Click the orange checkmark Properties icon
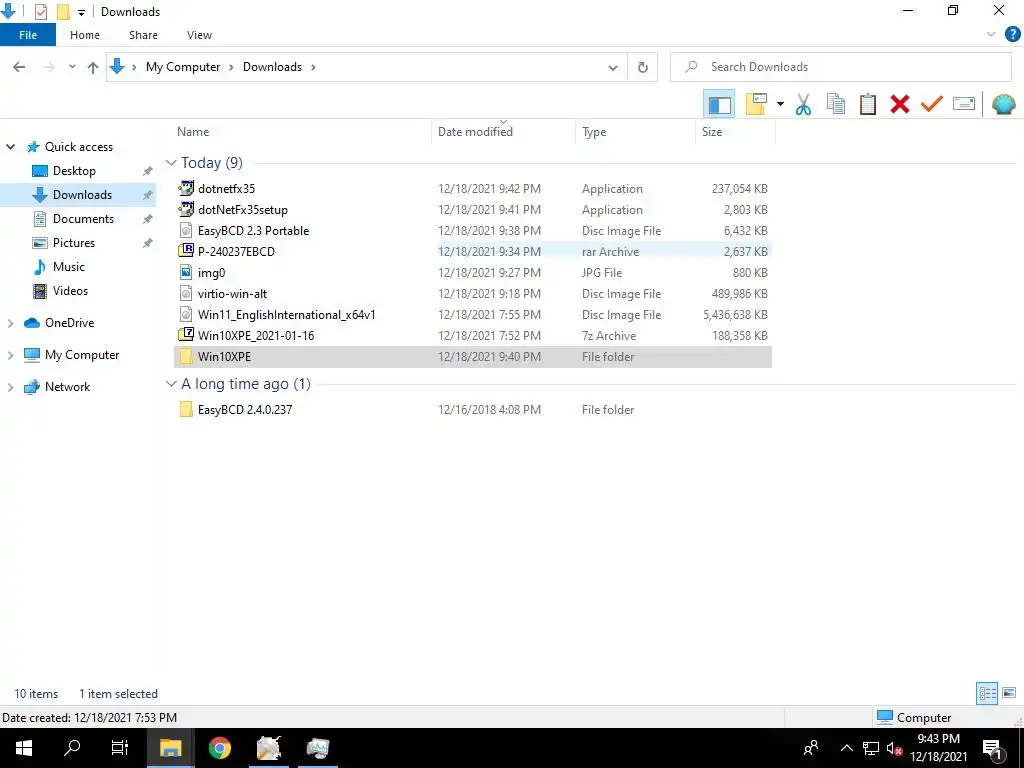 (931, 104)
